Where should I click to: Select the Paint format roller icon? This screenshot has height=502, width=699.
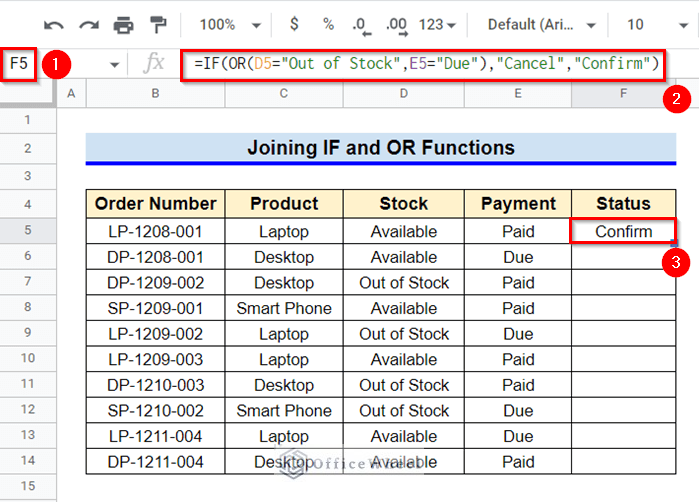point(158,25)
